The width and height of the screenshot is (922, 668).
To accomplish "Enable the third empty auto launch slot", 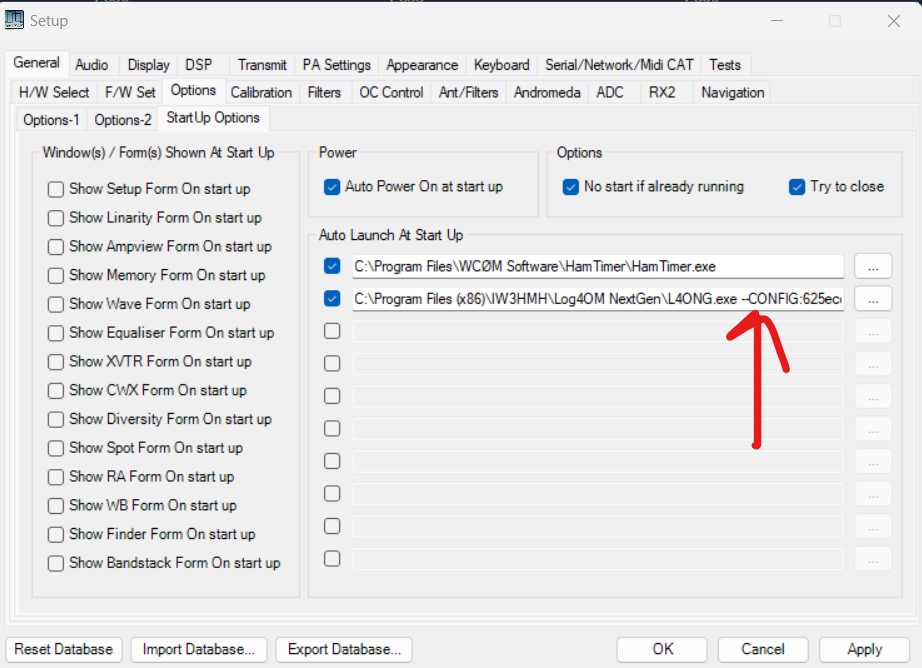I will coord(333,396).
